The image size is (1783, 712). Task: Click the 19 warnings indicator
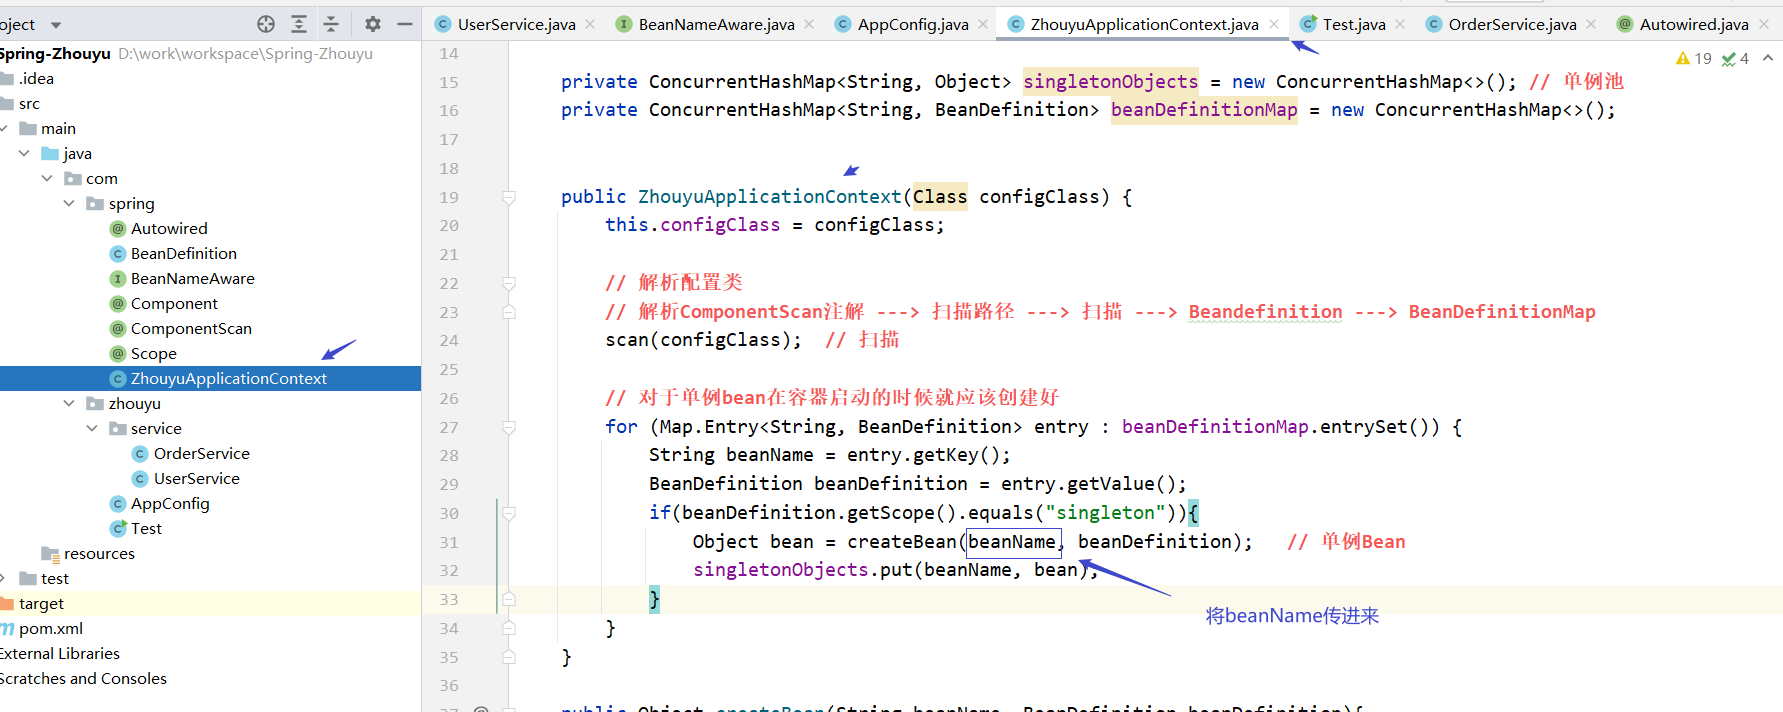point(1694,59)
